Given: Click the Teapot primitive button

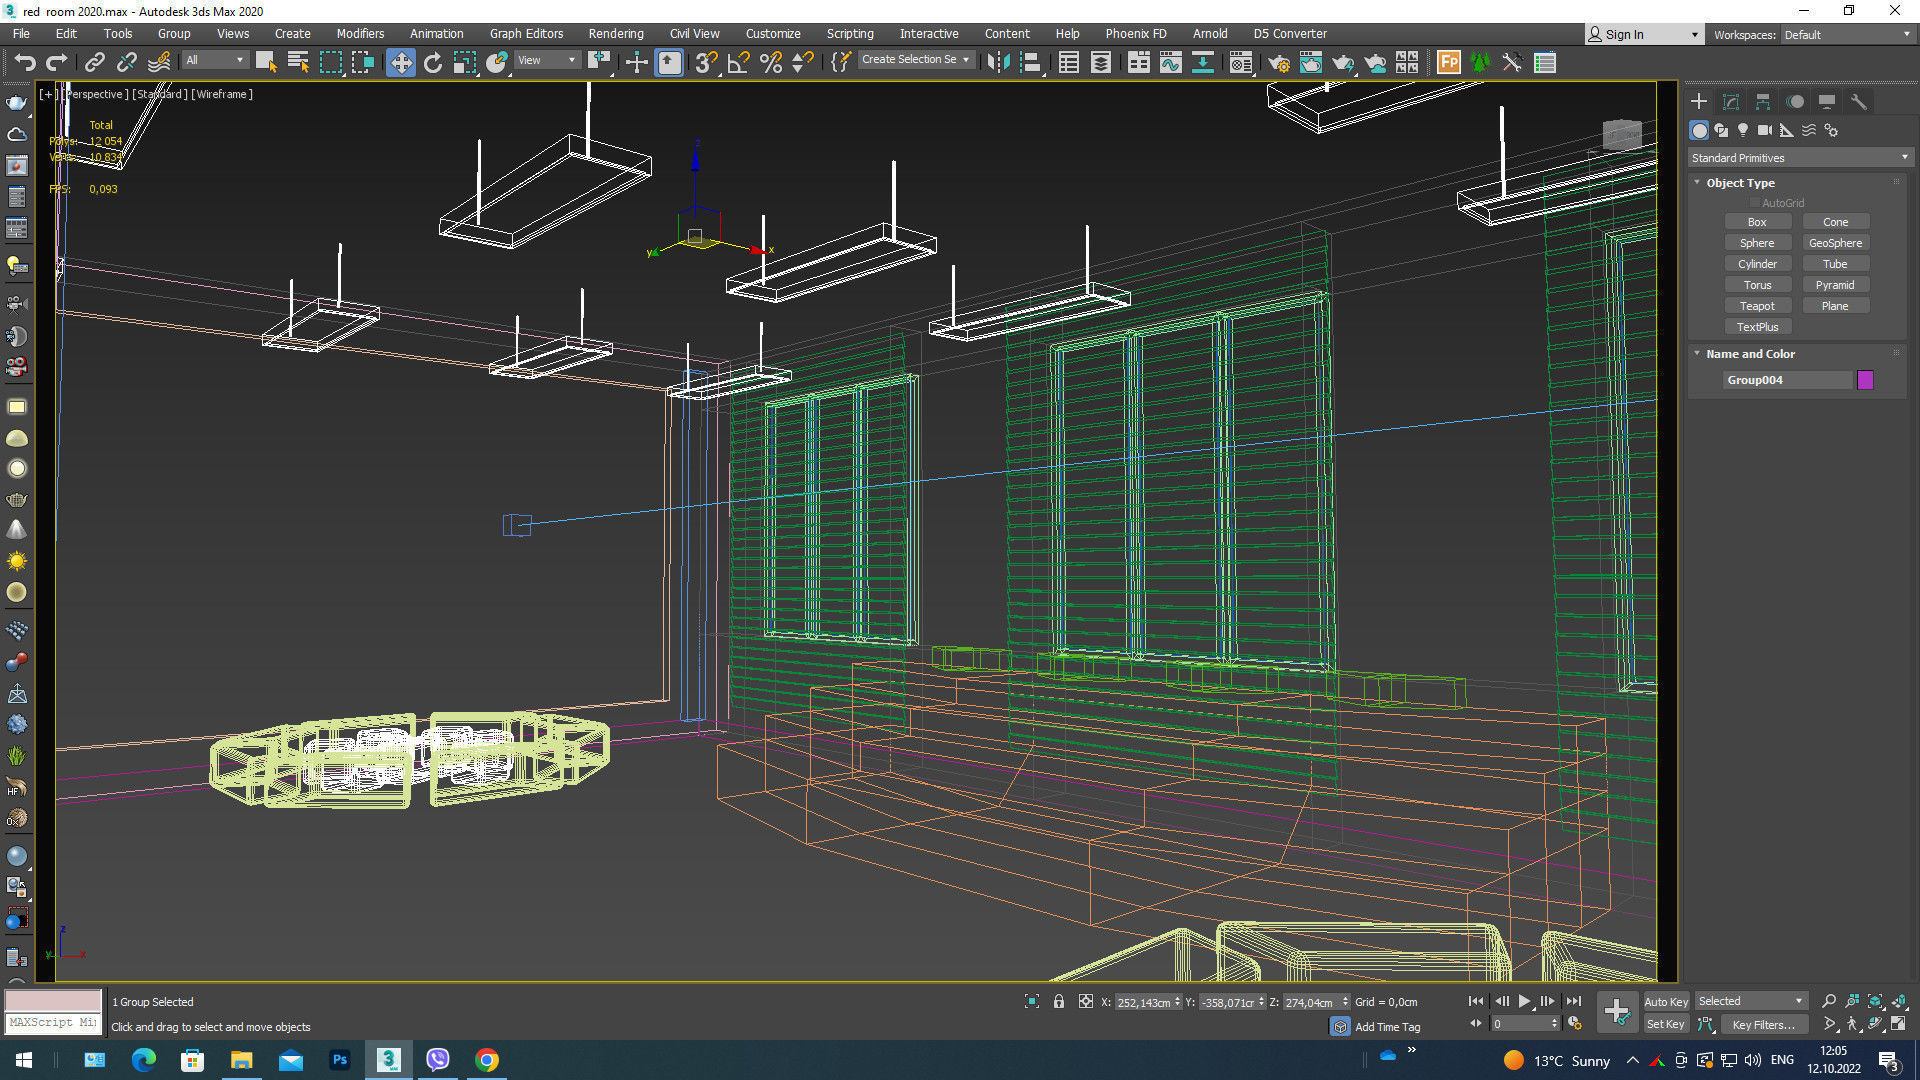Looking at the screenshot, I should pyautogui.click(x=1758, y=305).
